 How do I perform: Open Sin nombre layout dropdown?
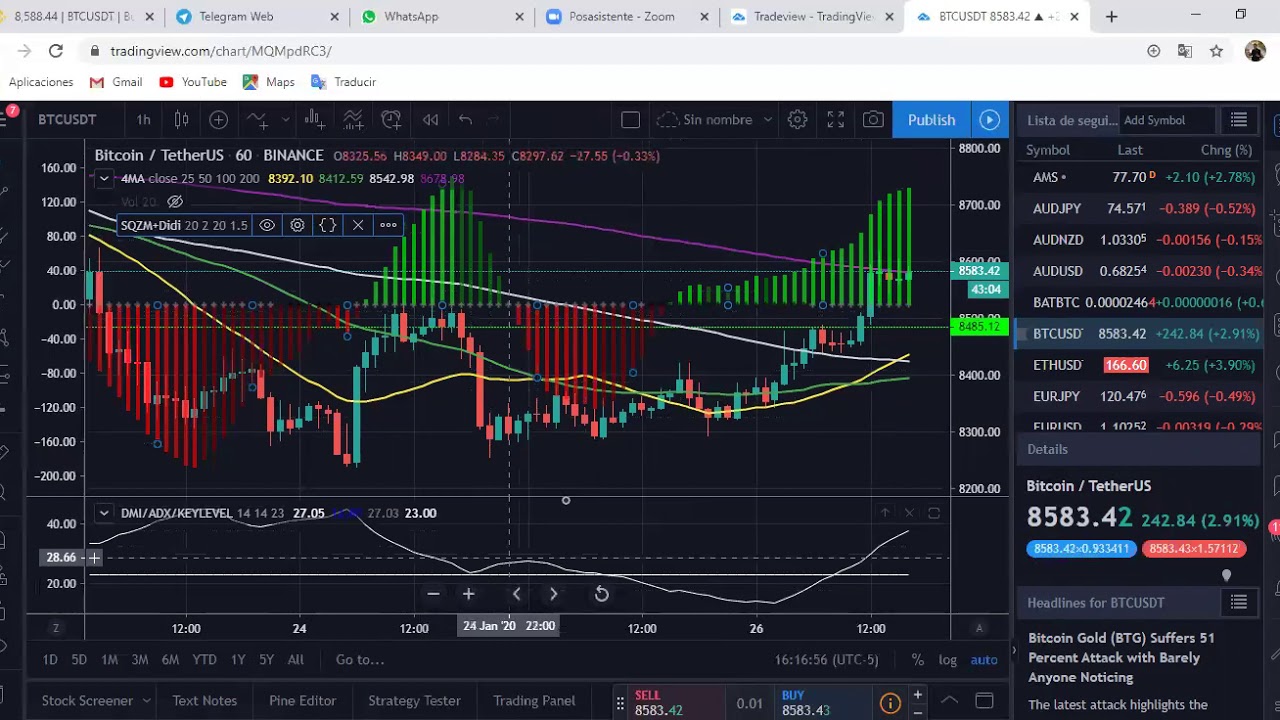[x=767, y=120]
